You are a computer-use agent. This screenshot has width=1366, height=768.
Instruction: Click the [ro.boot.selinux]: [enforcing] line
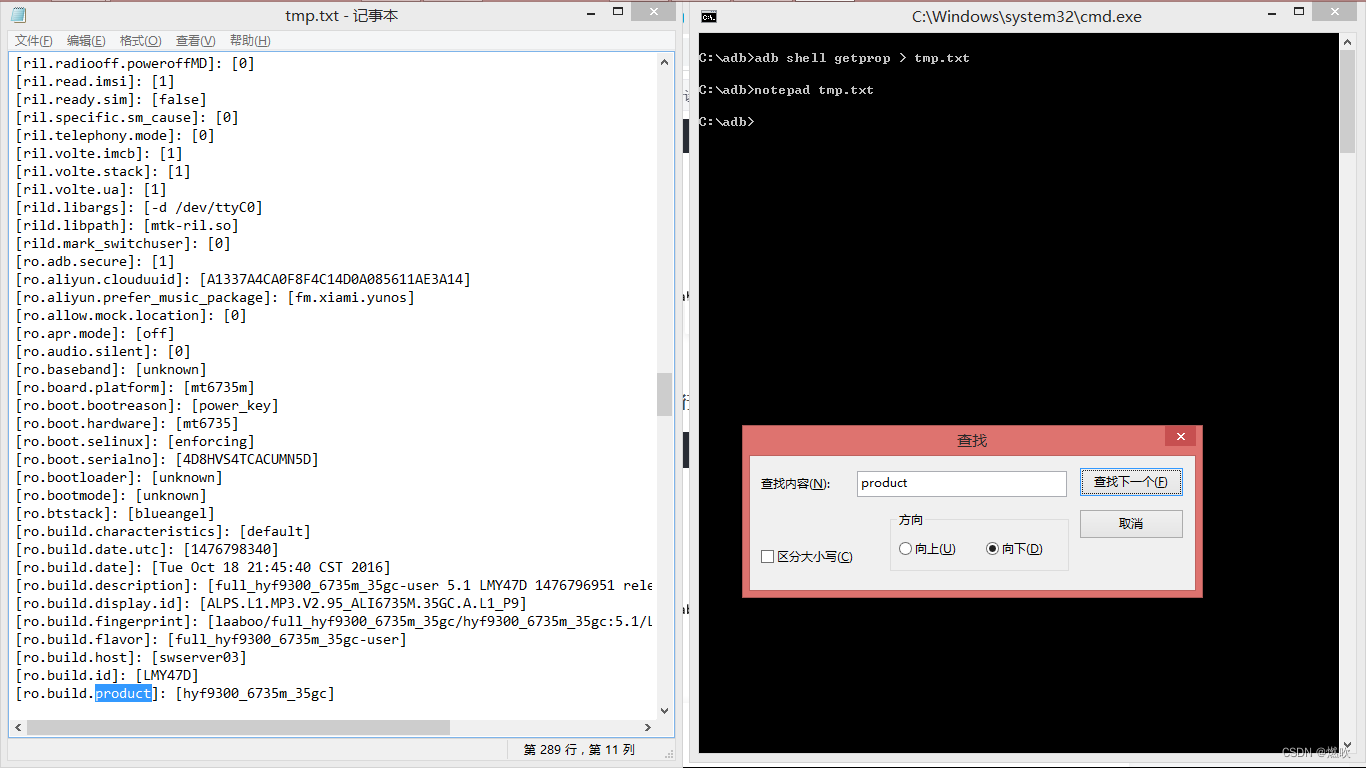pyautogui.click(x=135, y=441)
